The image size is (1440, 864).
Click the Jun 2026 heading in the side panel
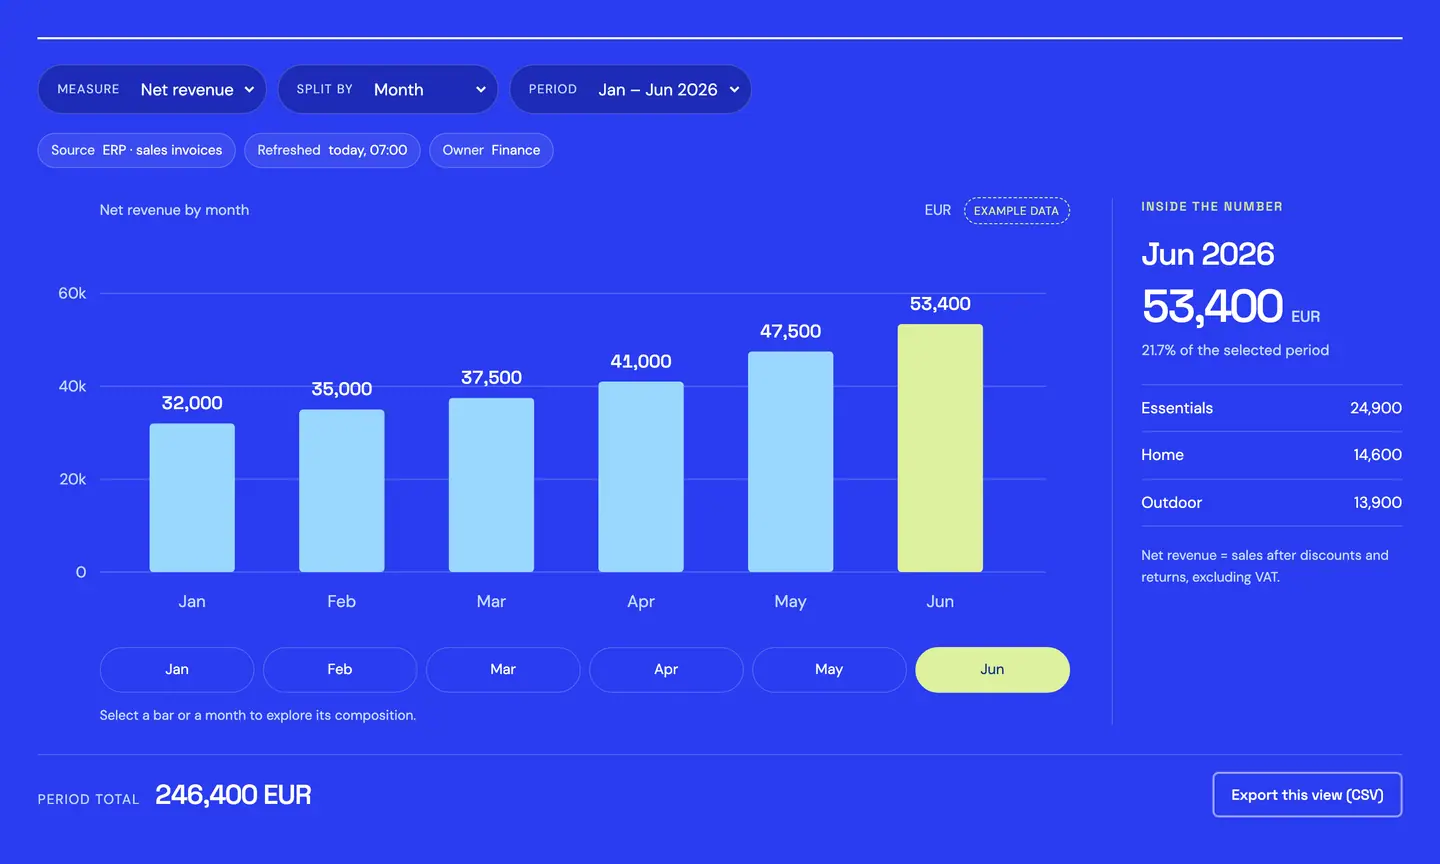(x=1208, y=254)
